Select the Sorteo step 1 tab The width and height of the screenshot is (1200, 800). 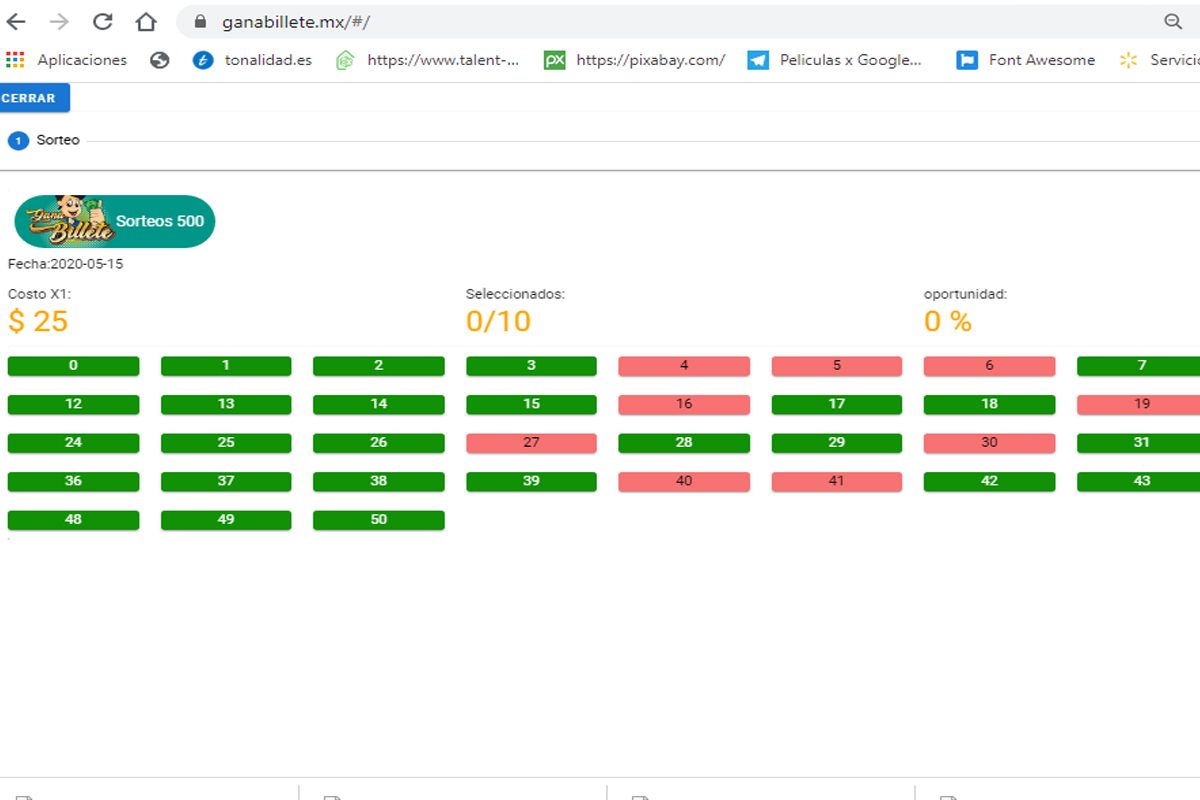click(x=44, y=141)
